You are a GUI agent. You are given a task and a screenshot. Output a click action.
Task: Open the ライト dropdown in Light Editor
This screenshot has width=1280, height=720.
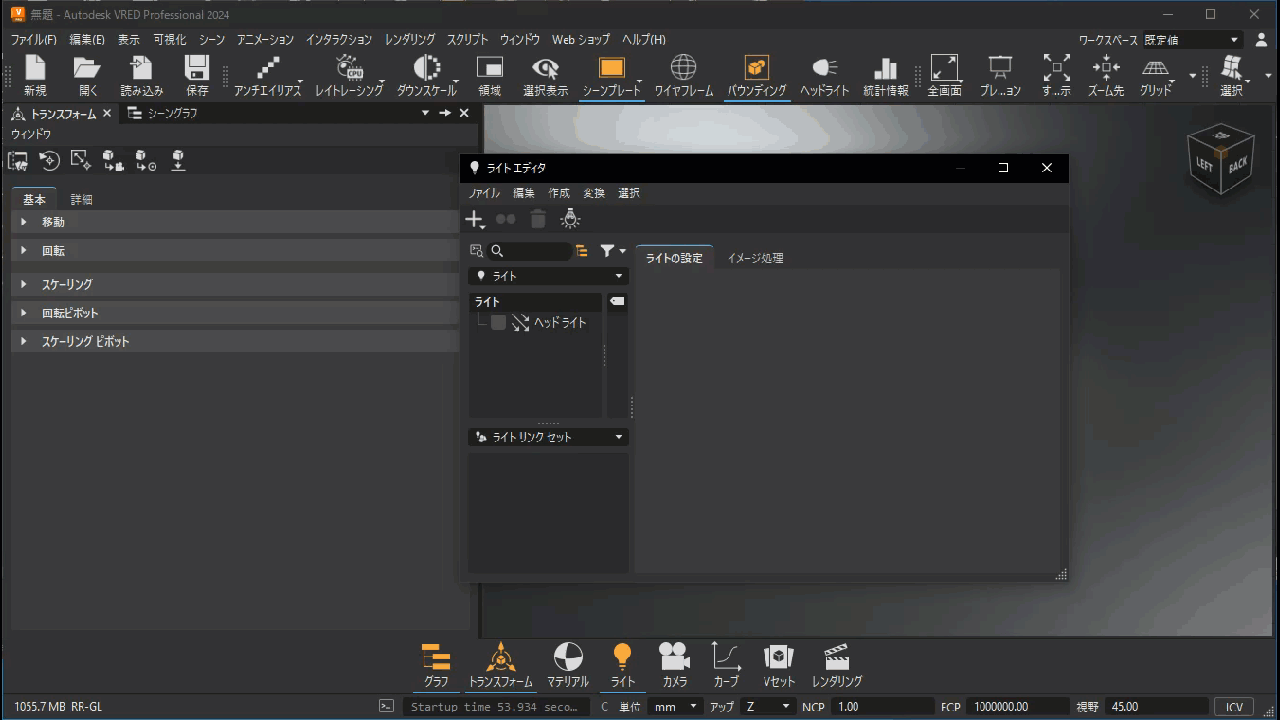click(x=549, y=276)
